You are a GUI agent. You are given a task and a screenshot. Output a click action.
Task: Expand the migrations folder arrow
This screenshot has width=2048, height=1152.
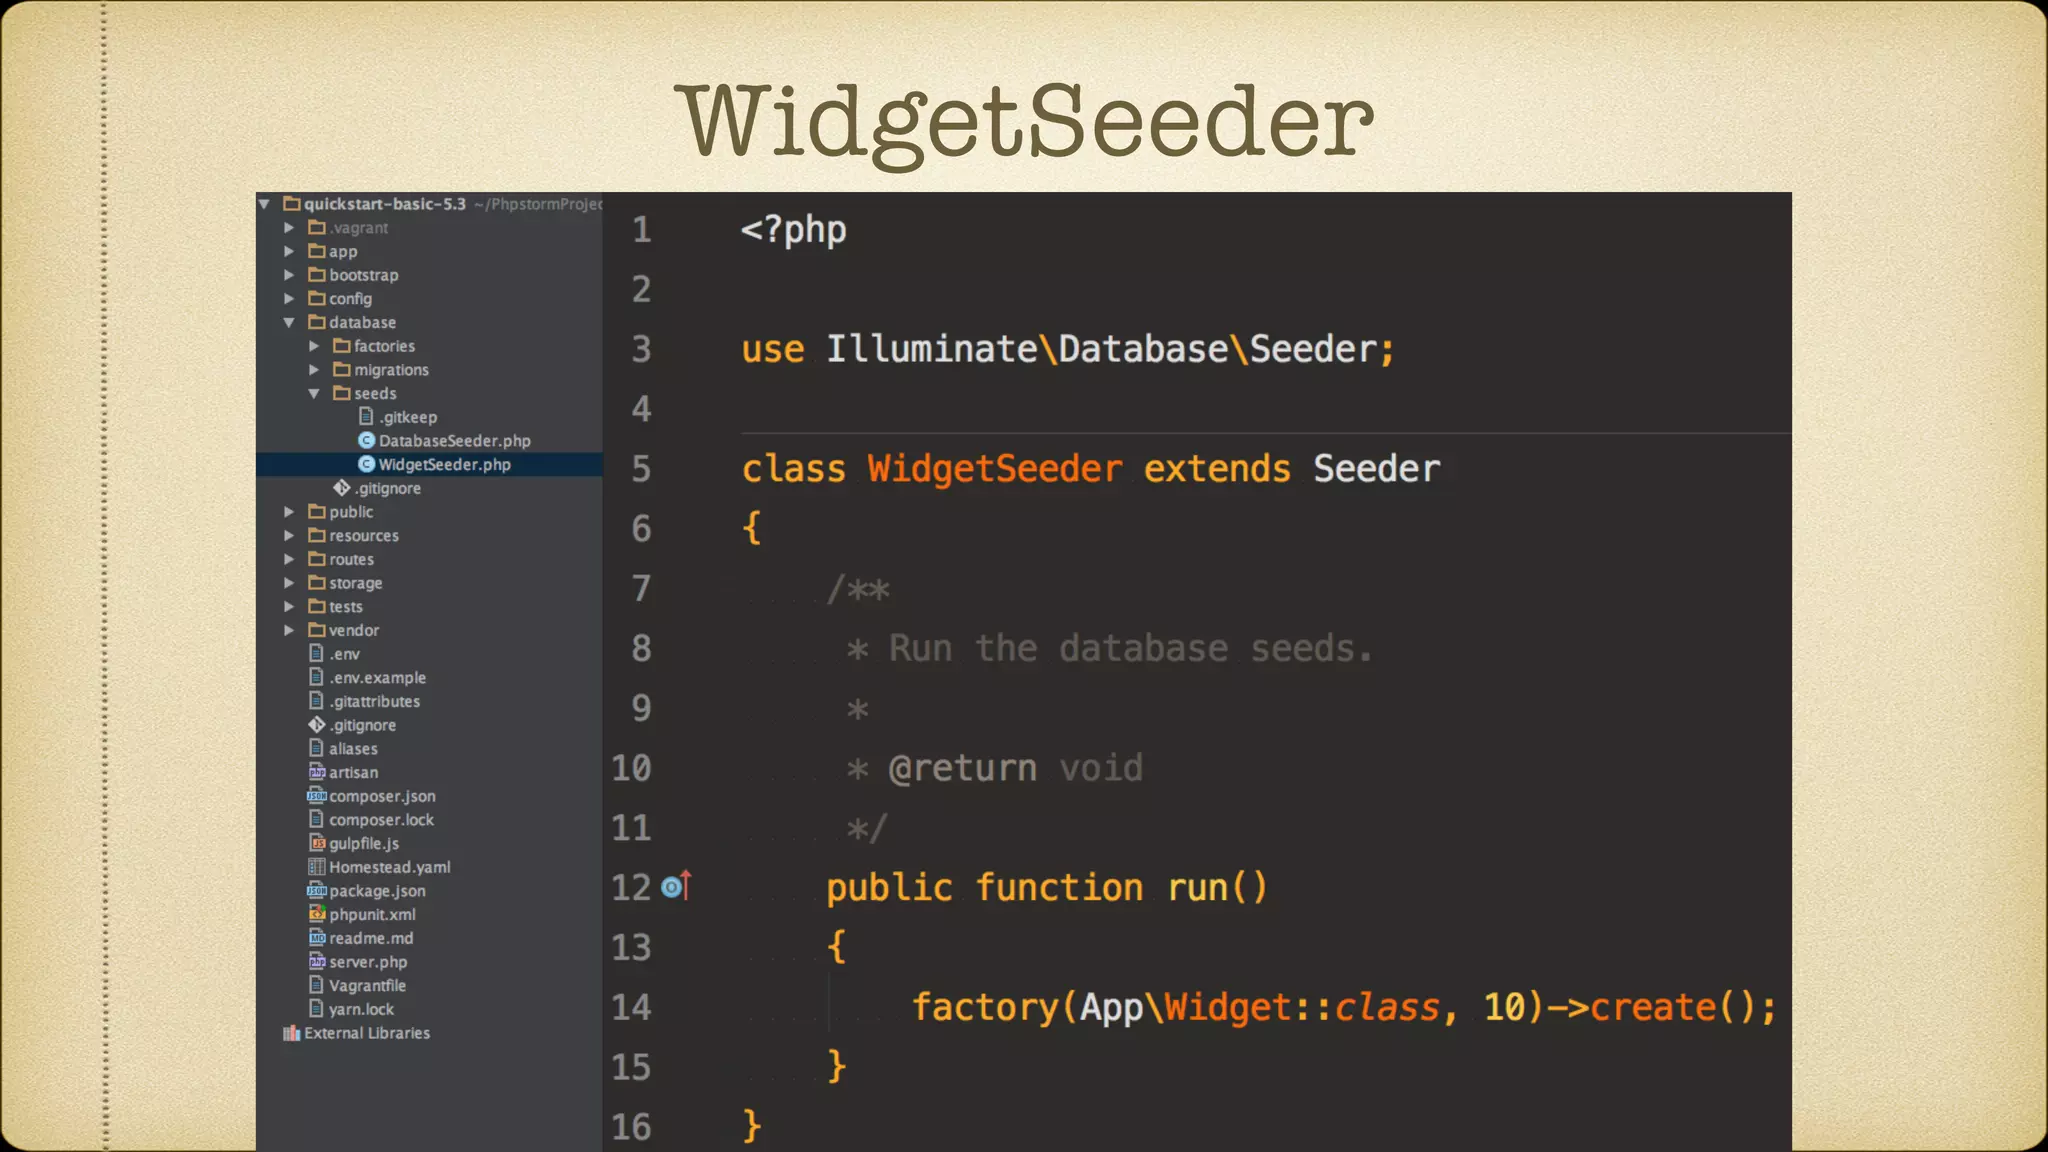[x=314, y=370]
